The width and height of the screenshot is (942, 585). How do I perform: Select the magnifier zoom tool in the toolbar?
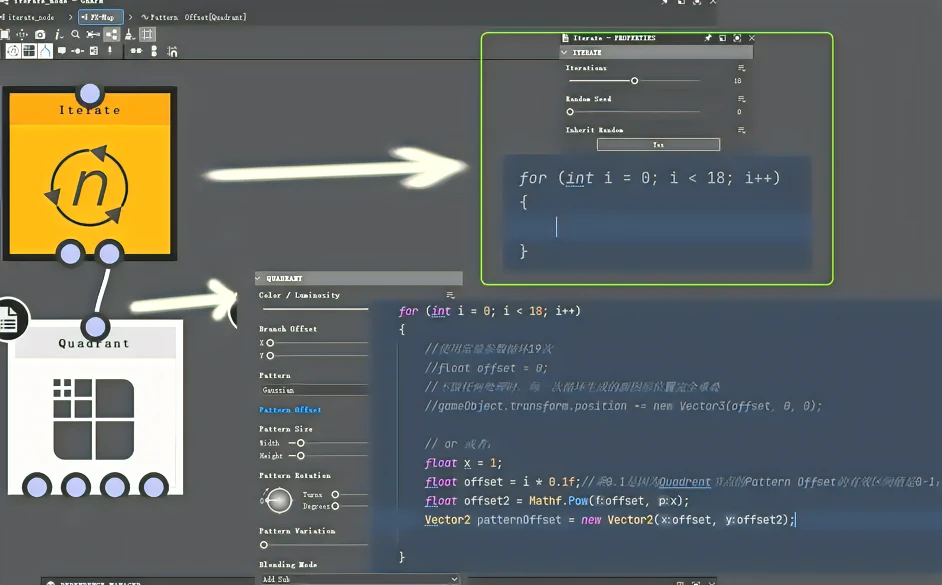click(x=75, y=35)
